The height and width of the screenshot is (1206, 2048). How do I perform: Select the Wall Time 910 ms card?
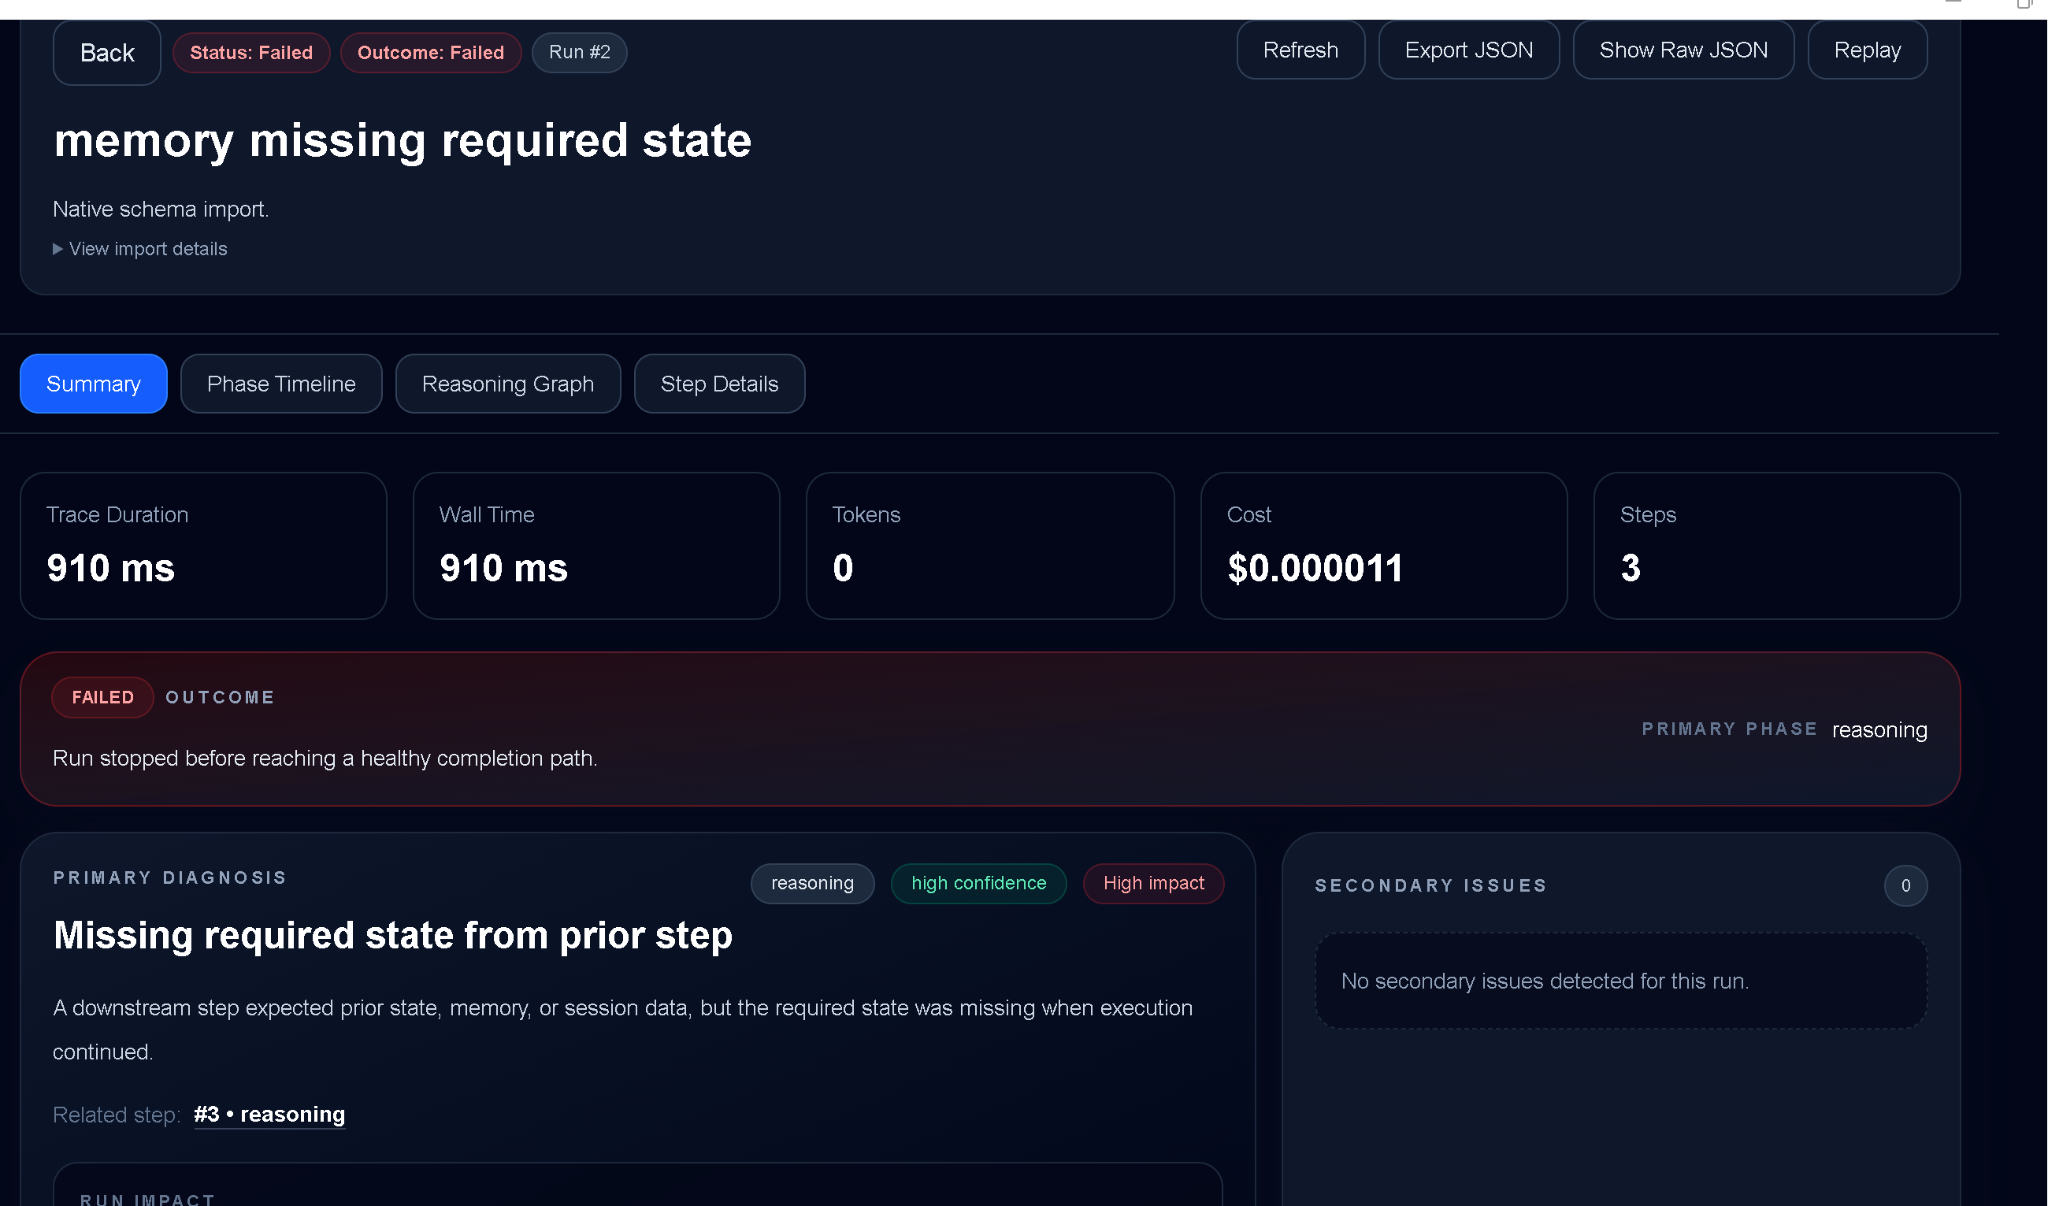tap(596, 546)
